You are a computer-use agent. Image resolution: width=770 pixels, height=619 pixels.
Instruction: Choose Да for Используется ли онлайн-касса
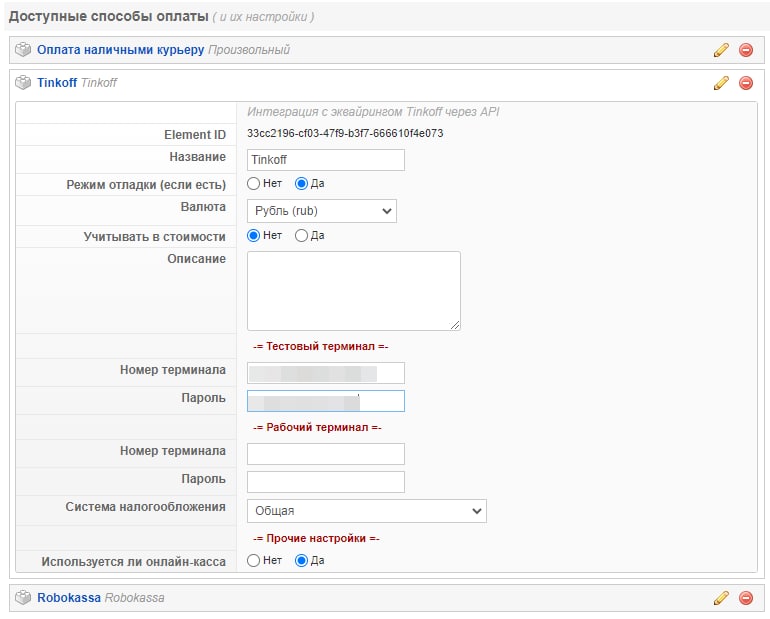301,561
